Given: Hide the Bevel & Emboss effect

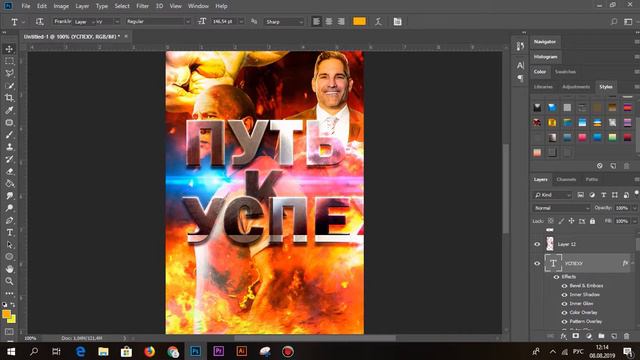Looking at the screenshot, I should point(564,286).
